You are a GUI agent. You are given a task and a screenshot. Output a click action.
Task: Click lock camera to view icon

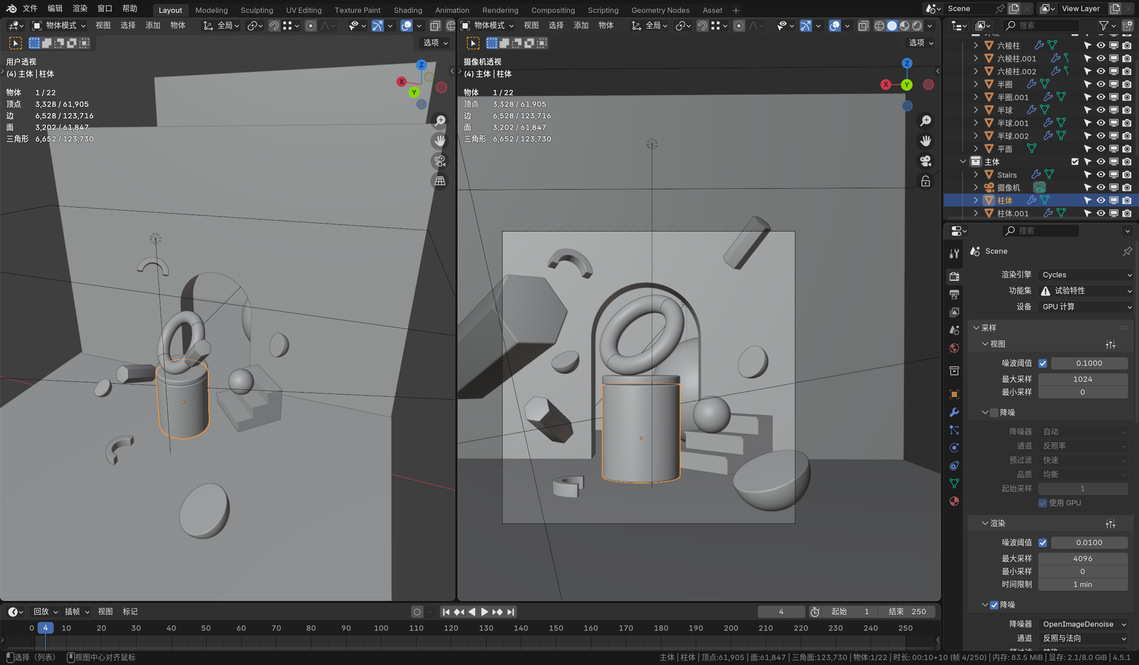926,181
